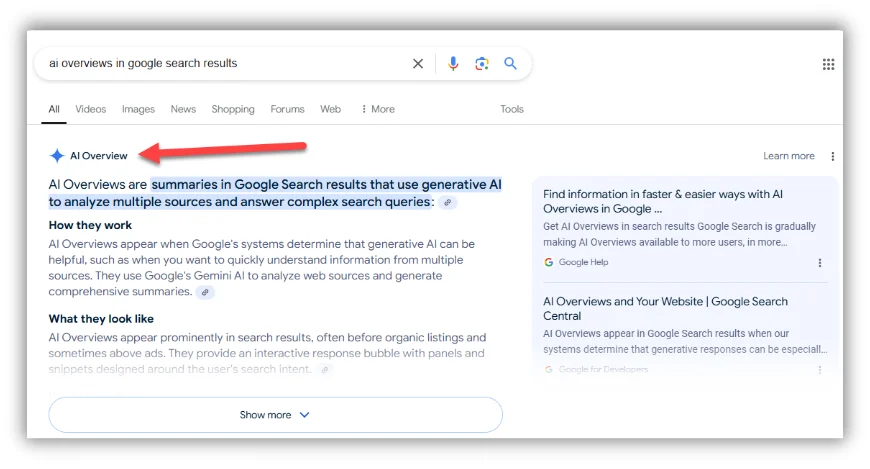Click source link icon after summary headline
The width and height of the screenshot is (870, 469).
[447, 203]
